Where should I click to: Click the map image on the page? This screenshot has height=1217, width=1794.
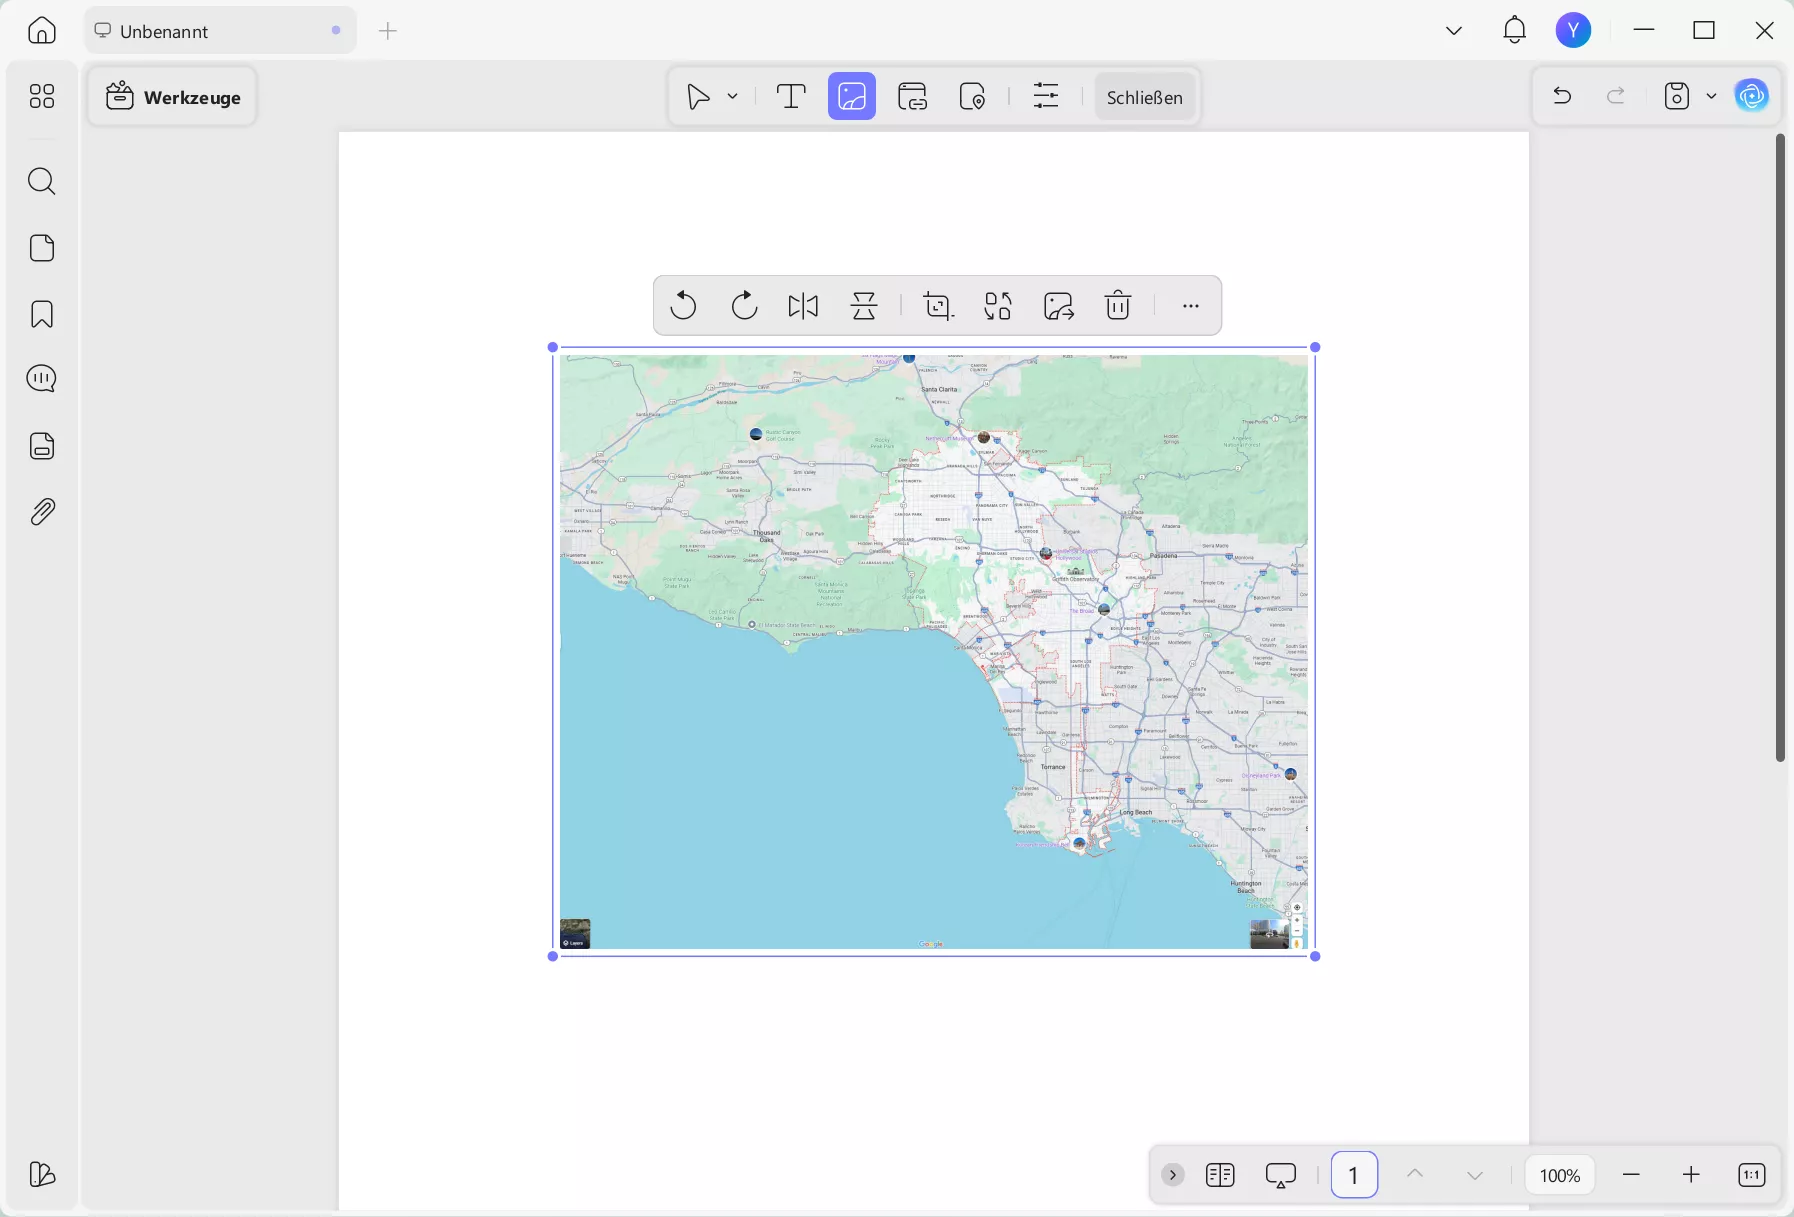(x=934, y=652)
